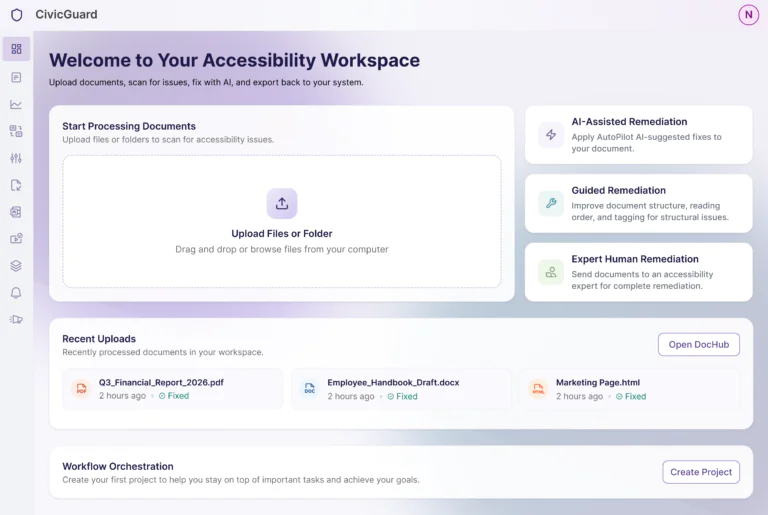Click Fixed status on Employee_Handbook_Draft.docx
Screen dimensions: 768x515
pyautogui.click(x=402, y=396)
